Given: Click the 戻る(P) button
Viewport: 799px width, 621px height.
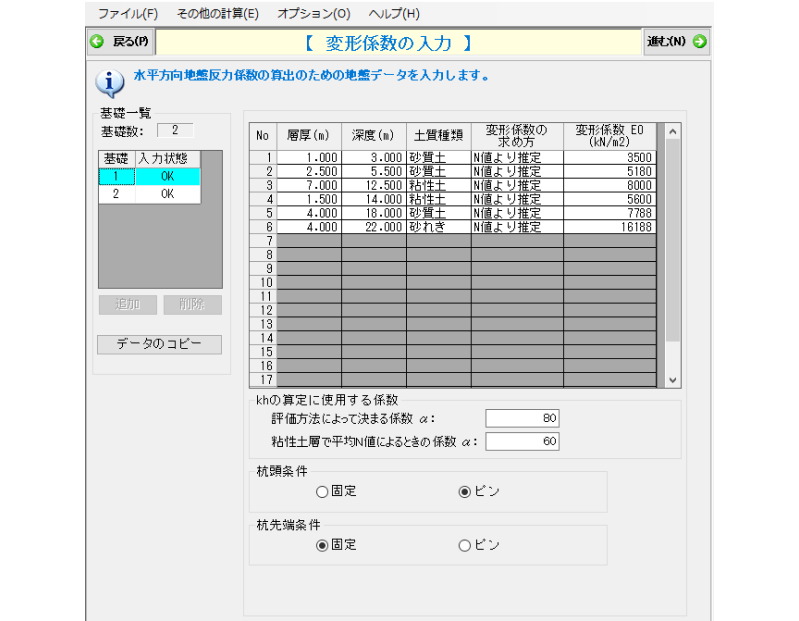Looking at the screenshot, I should pyautogui.click(x=121, y=41).
